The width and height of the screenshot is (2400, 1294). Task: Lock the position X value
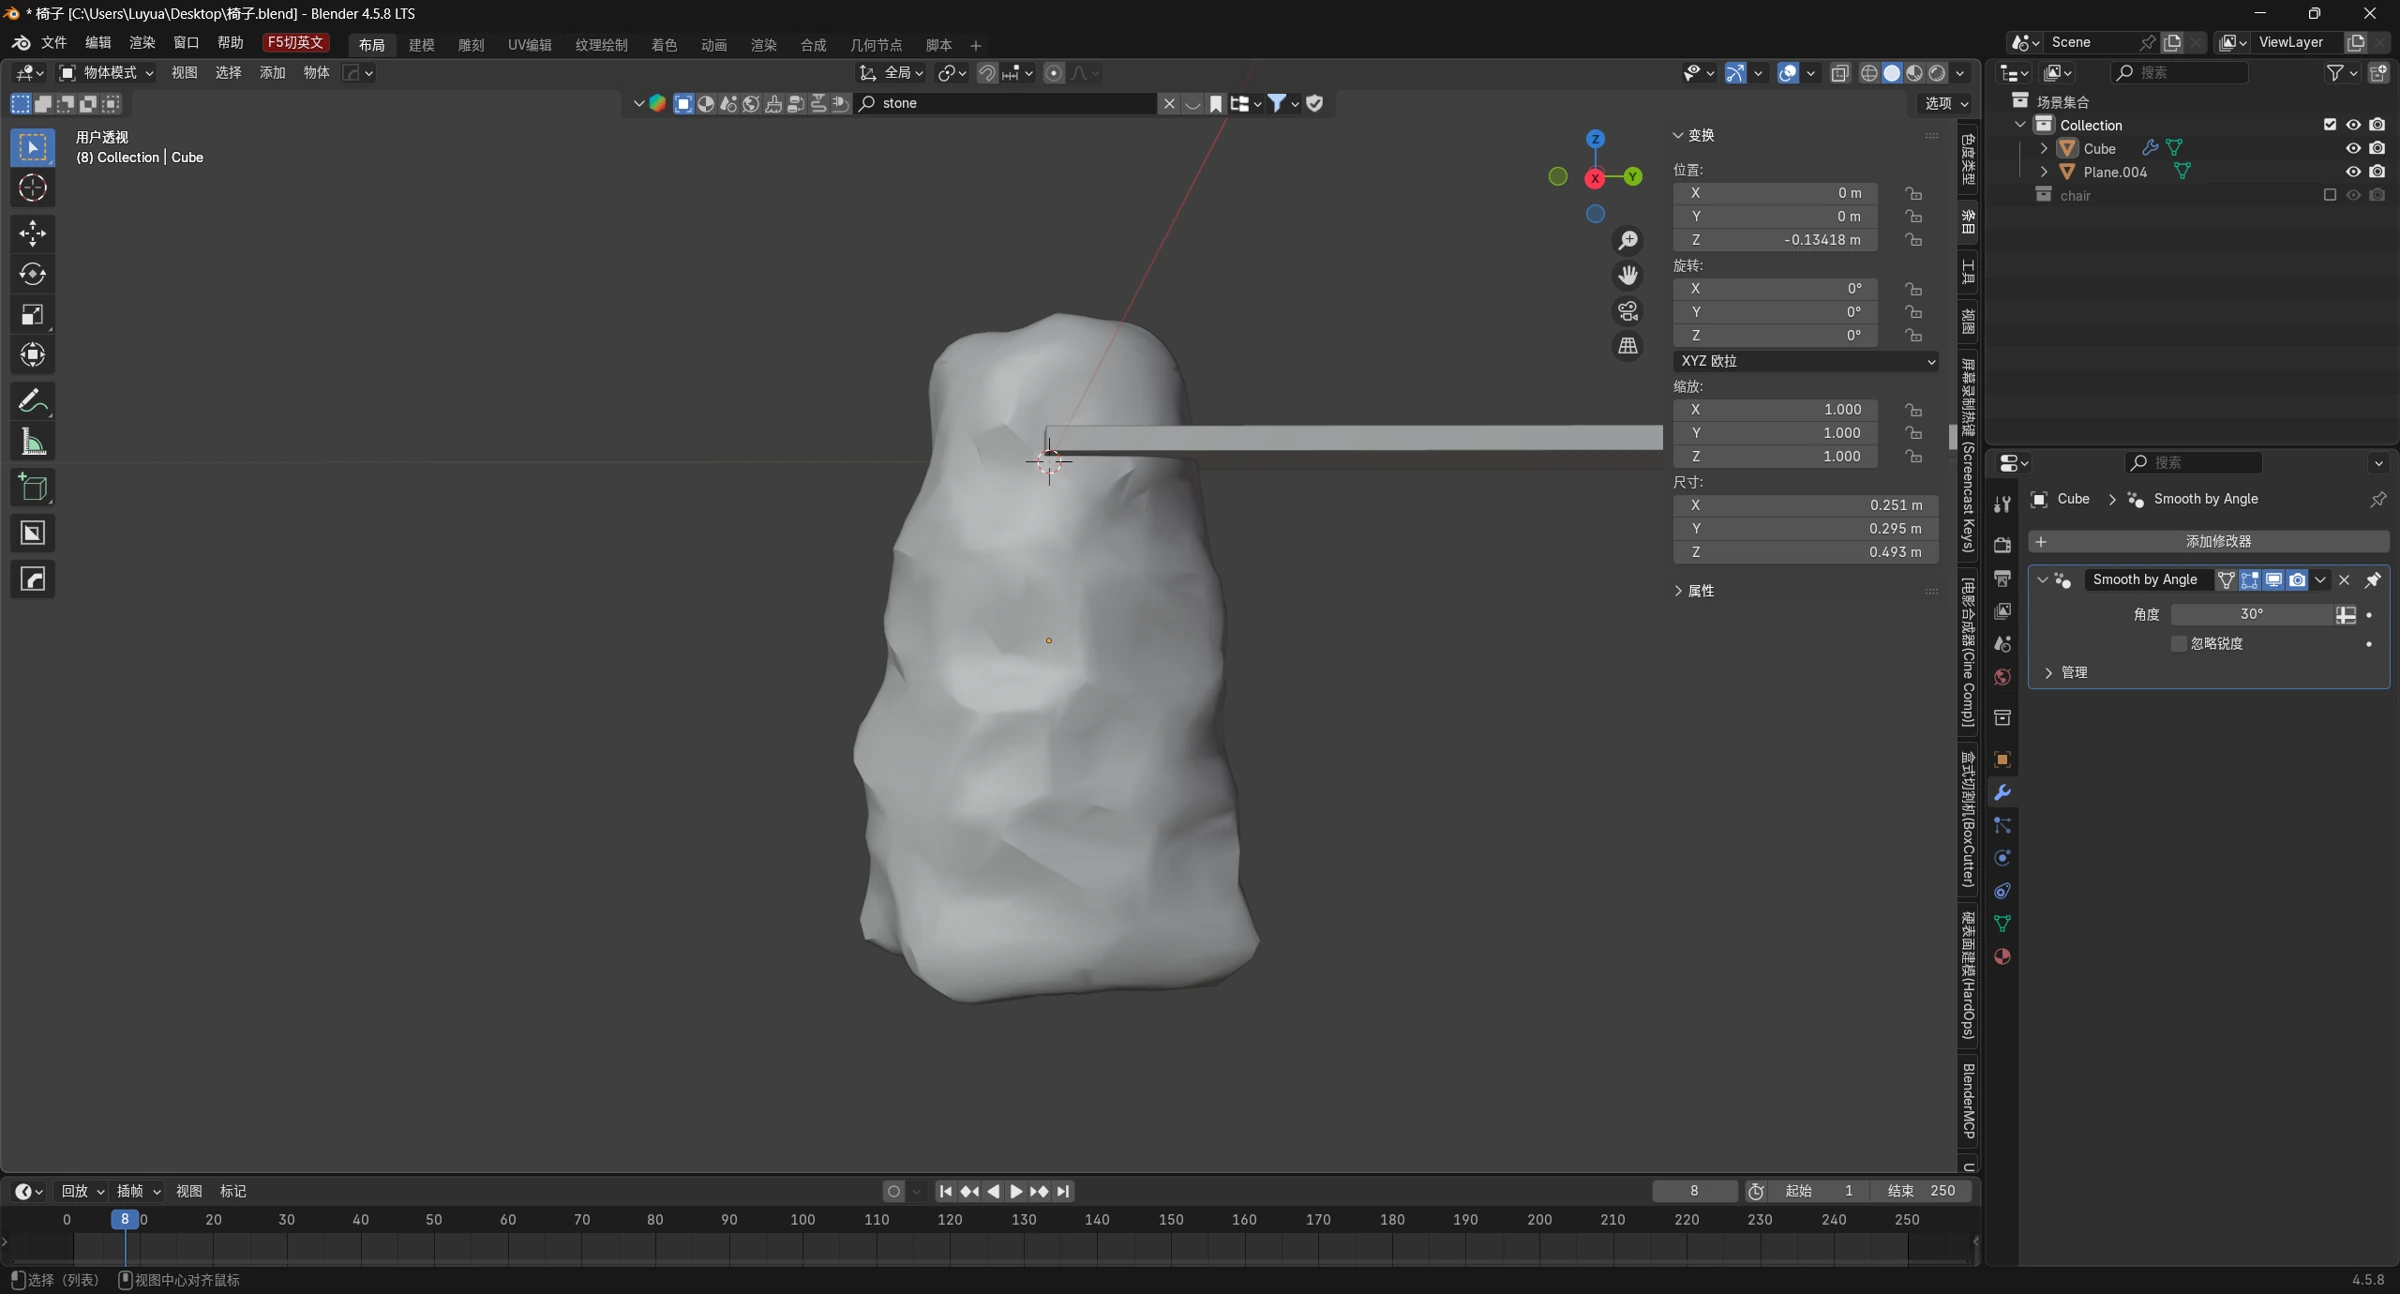pos(1913,193)
